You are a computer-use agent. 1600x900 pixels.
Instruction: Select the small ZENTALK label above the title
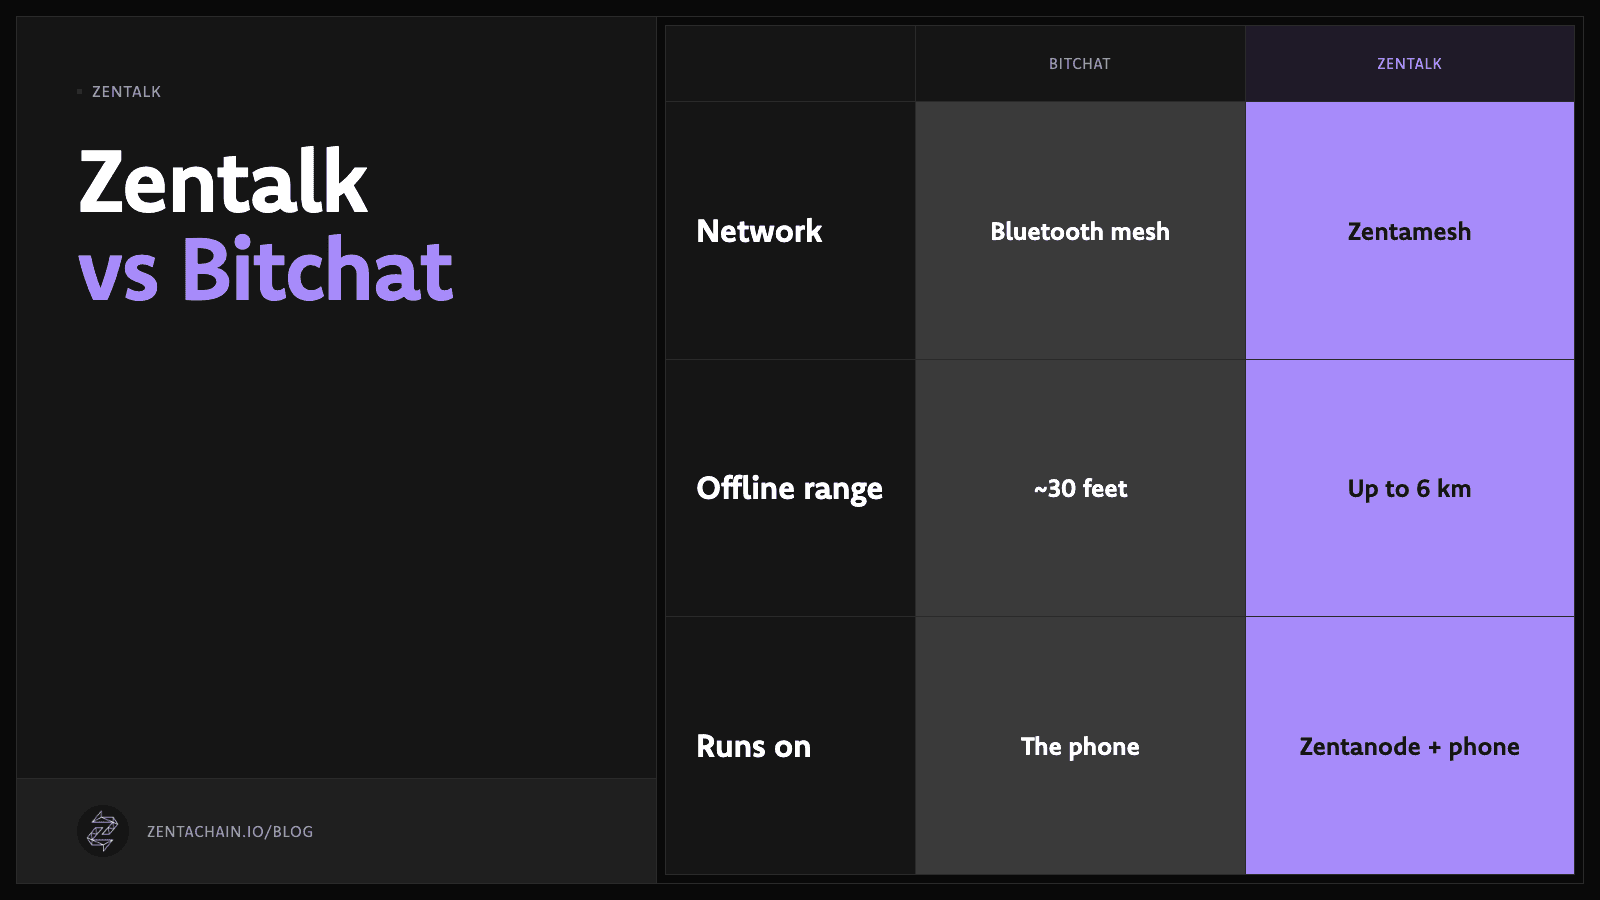click(x=126, y=92)
